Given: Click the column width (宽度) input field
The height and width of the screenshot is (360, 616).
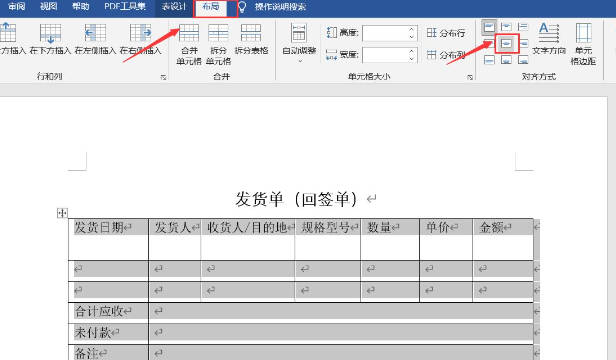Looking at the screenshot, I should (385, 55).
